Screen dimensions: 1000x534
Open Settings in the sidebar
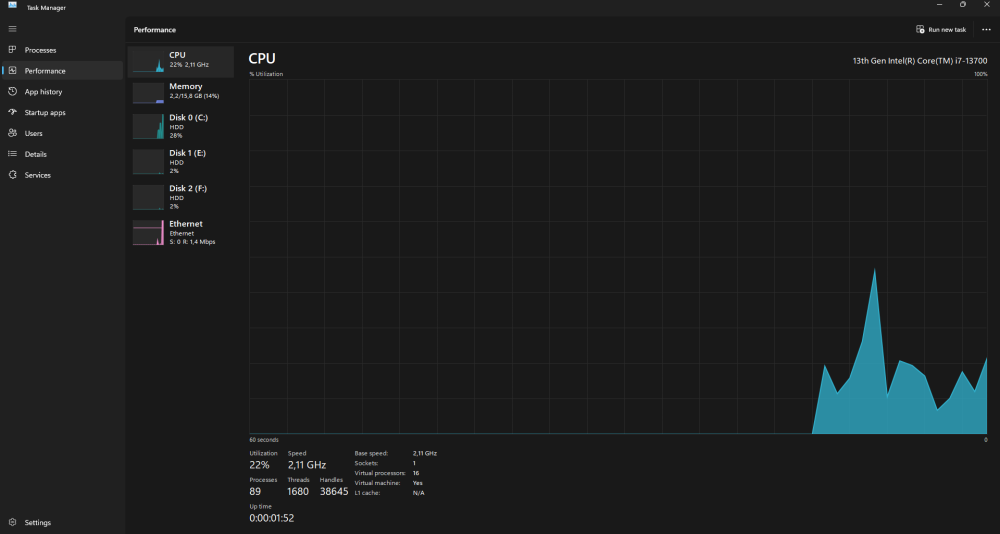click(x=62, y=523)
